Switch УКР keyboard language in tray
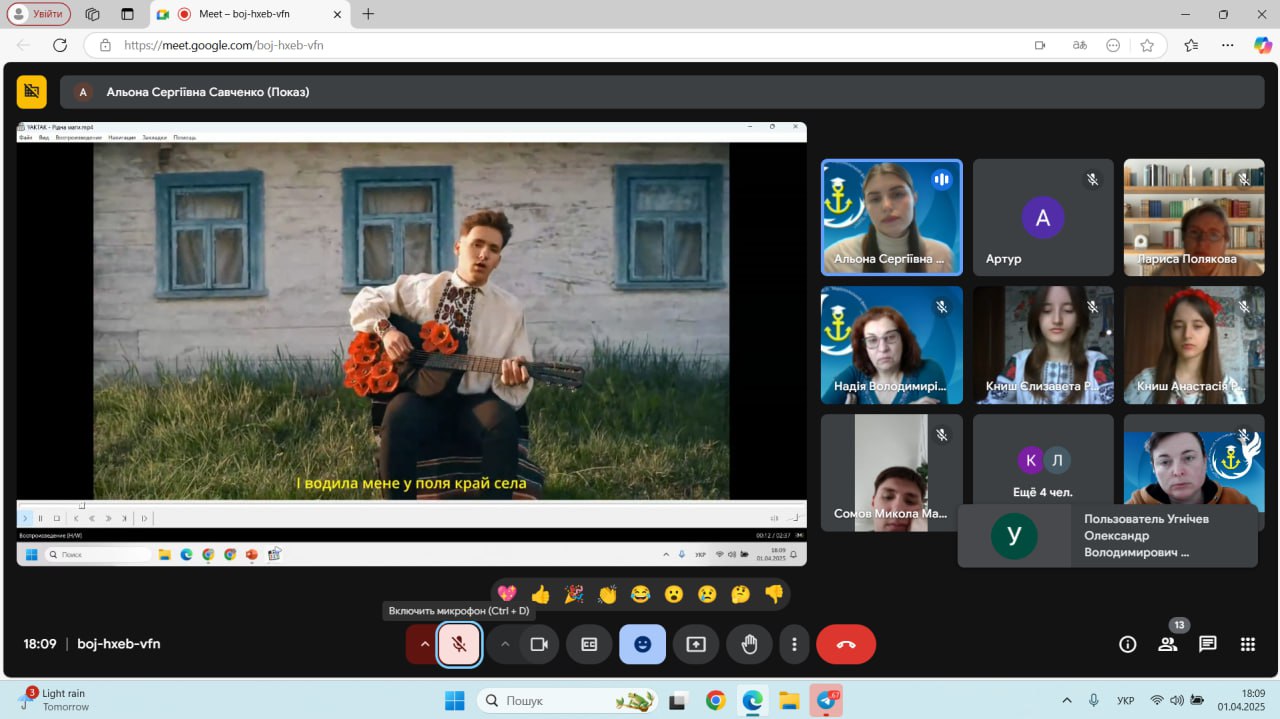Image resolution: width=1280 pixels, height=719 pixels. tap(1125, 701)
